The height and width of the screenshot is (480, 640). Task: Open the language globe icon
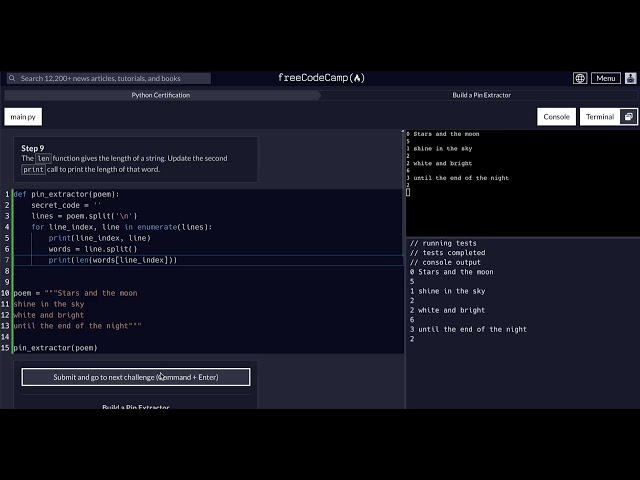point(580,78)
